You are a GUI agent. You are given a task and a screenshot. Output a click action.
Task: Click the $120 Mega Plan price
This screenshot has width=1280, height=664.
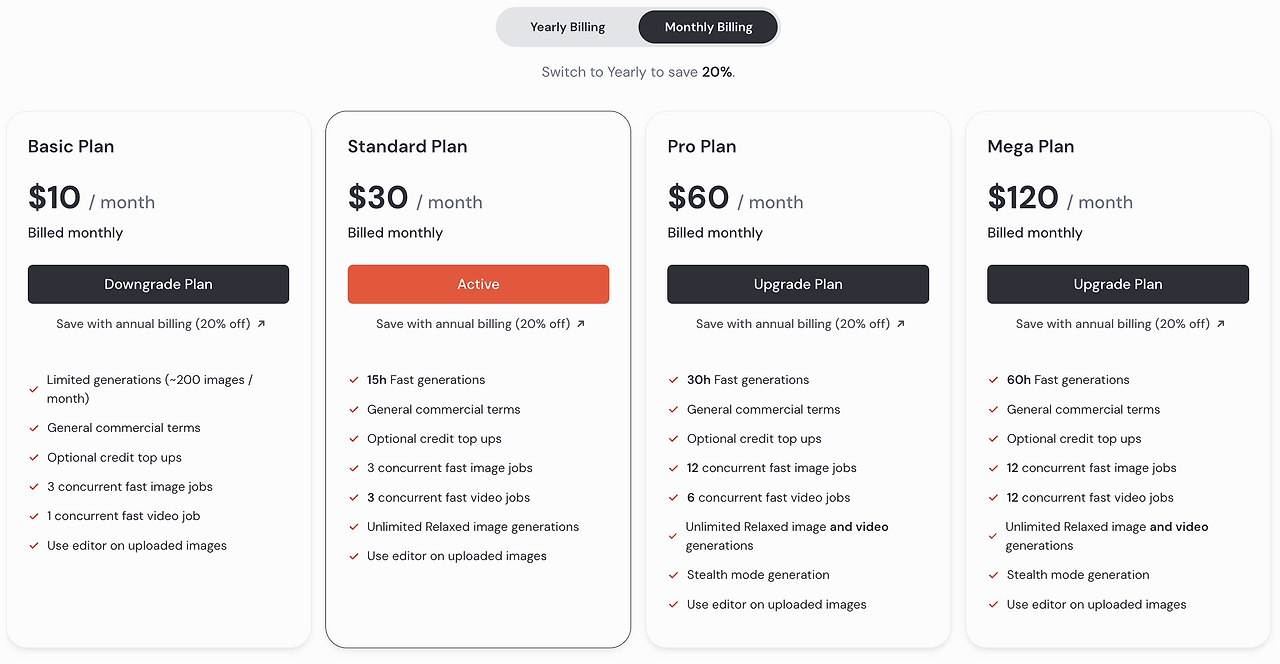(x=1023, y=198)
